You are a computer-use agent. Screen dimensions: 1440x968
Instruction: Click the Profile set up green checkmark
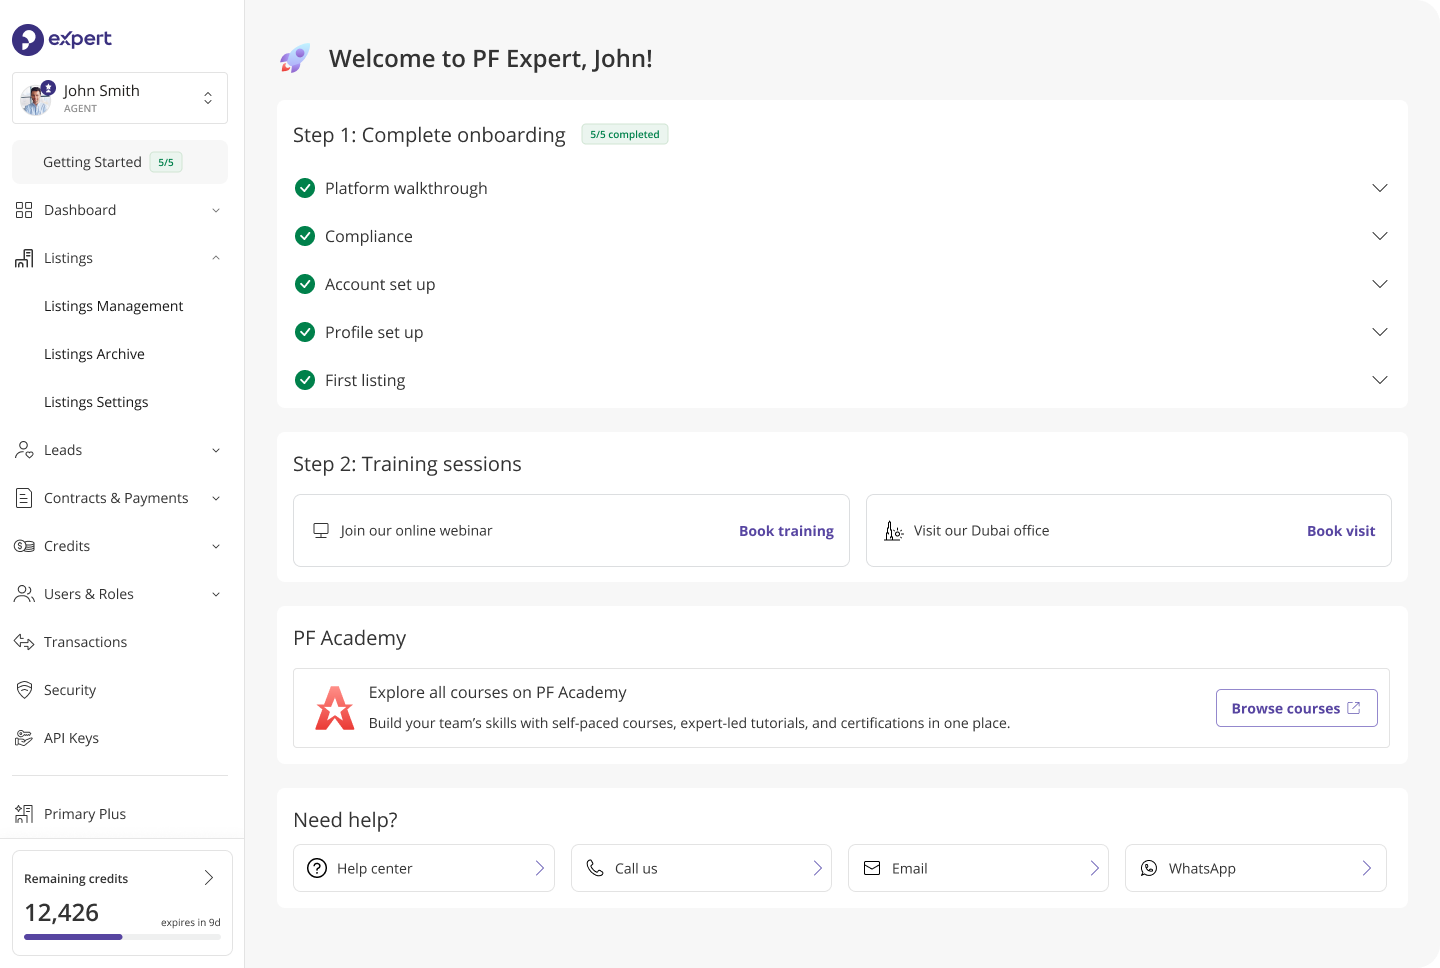point(305,332)
